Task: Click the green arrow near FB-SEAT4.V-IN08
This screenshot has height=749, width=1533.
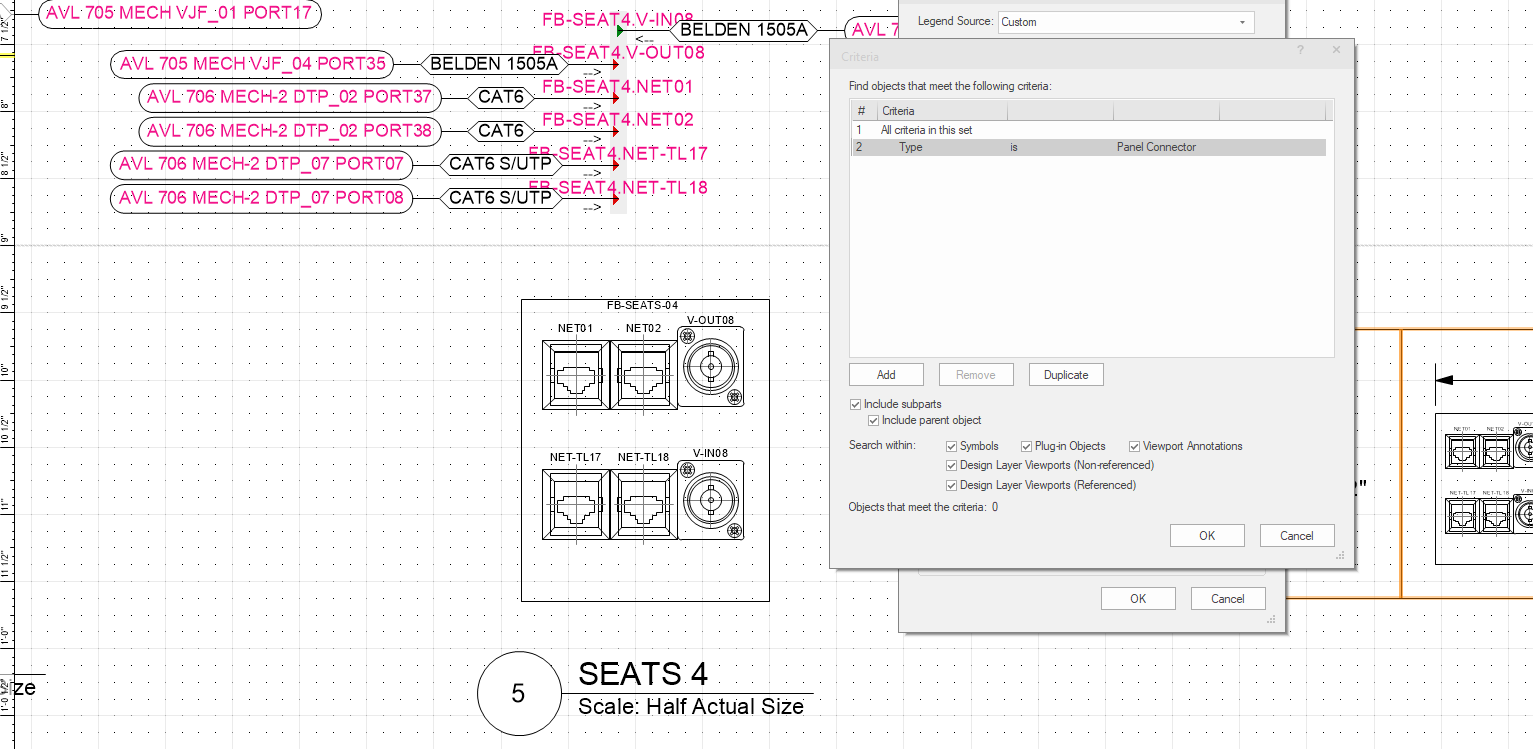Action: click(620, 33)
